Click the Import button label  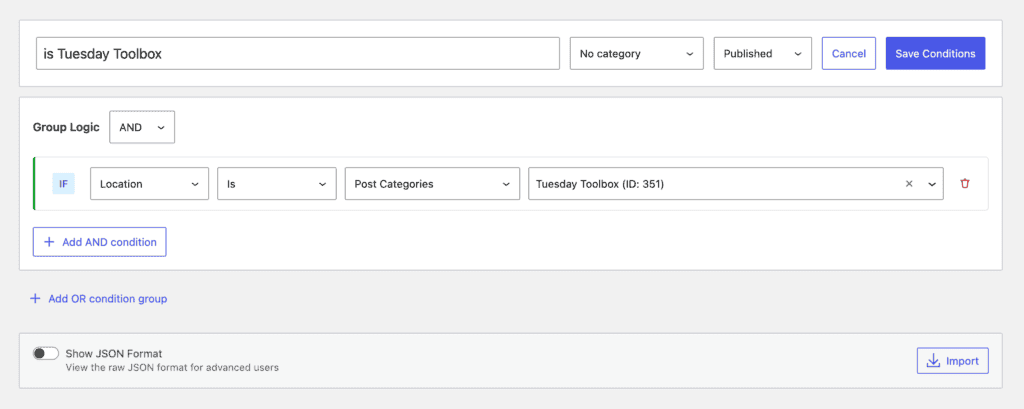point(962,361)
